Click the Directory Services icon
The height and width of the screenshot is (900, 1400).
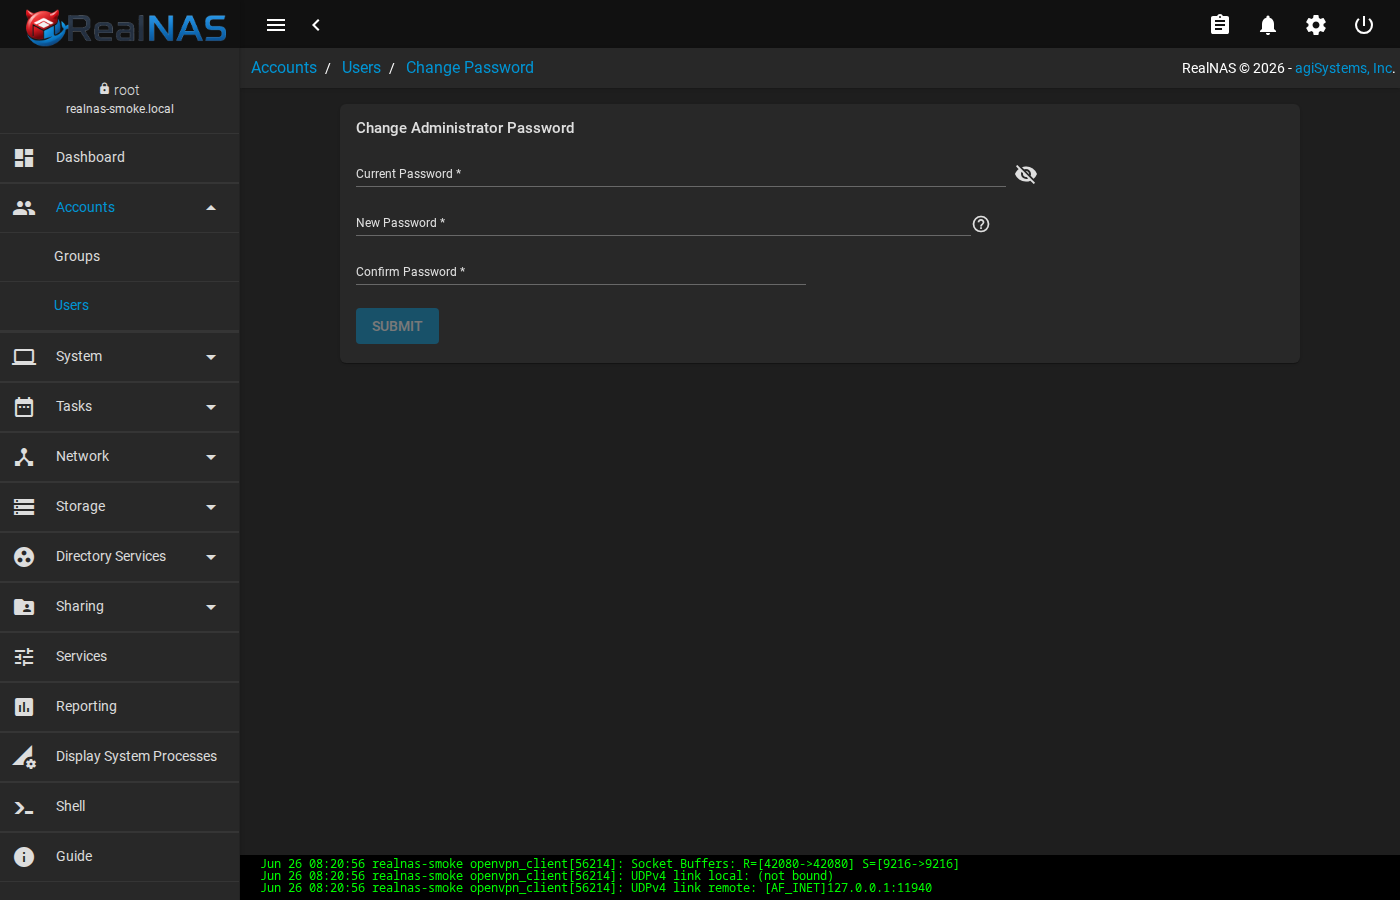pyautogui.click(x=24, y=557)
